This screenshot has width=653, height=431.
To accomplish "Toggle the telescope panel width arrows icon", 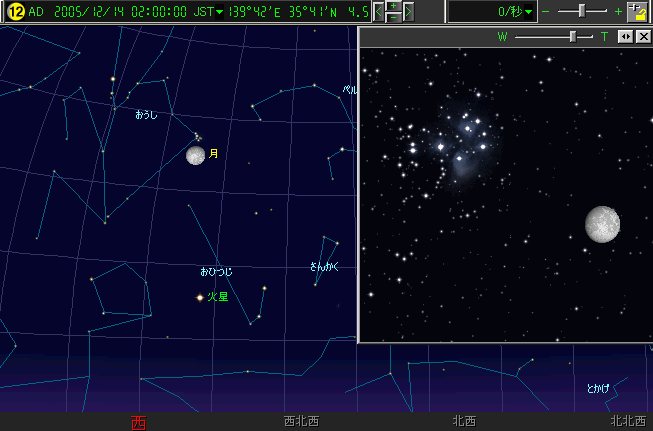I will (625, 36).
